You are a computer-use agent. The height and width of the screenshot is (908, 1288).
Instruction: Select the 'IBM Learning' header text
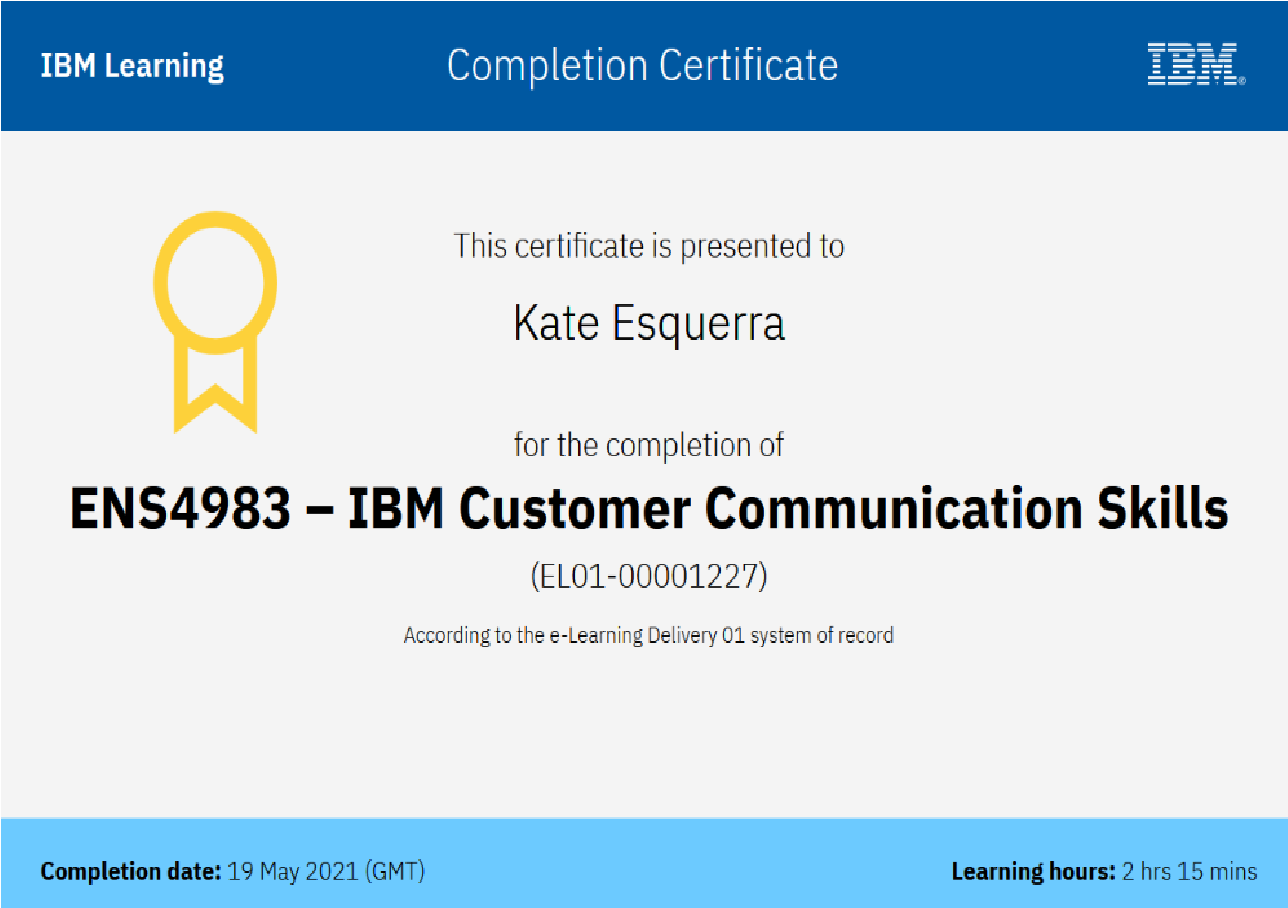point(132,66)
